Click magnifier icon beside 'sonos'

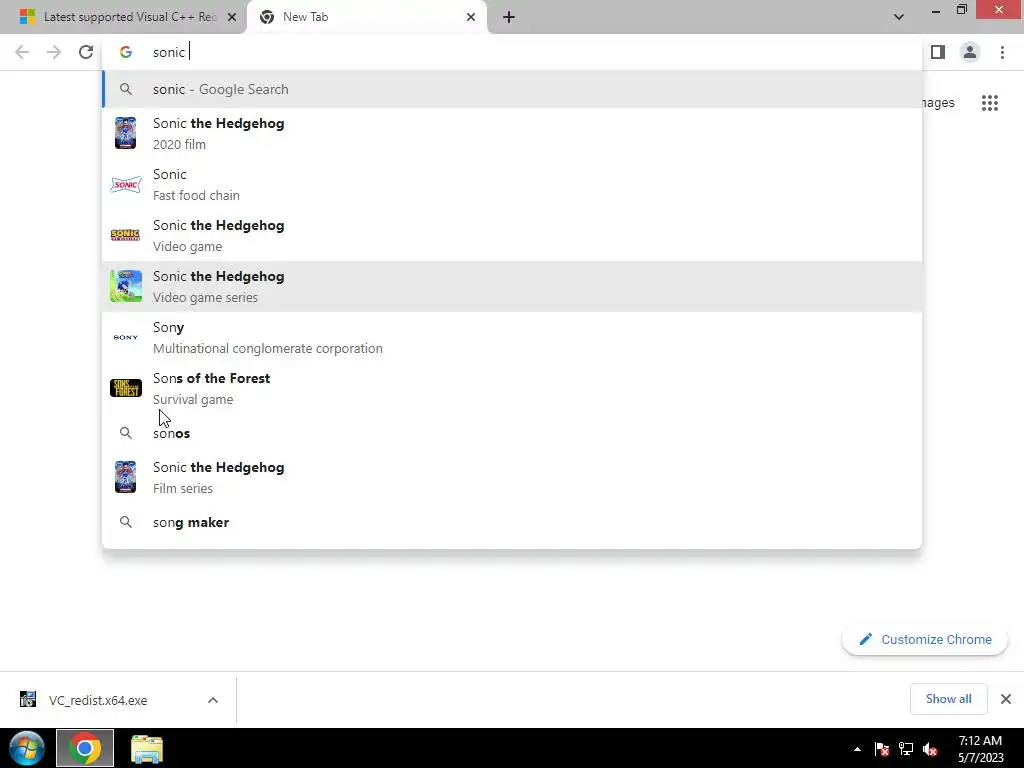coord(126,433)
